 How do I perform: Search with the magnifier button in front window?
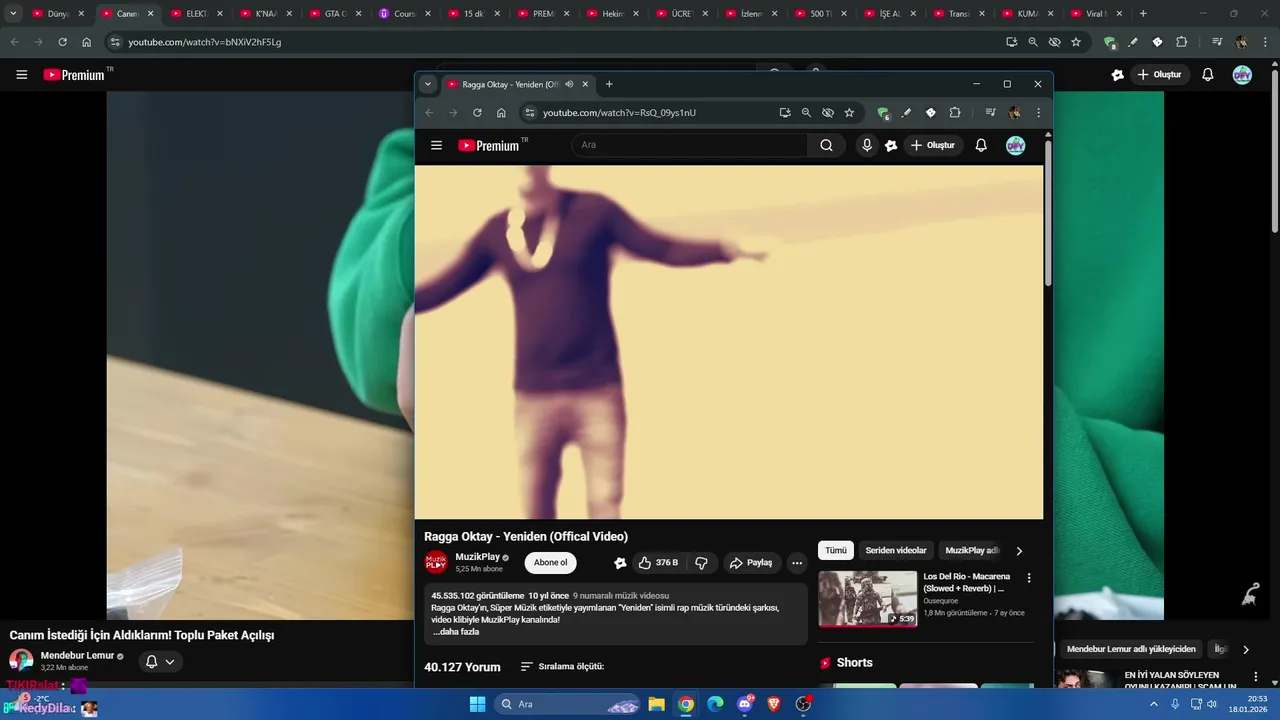coord(826,145)
